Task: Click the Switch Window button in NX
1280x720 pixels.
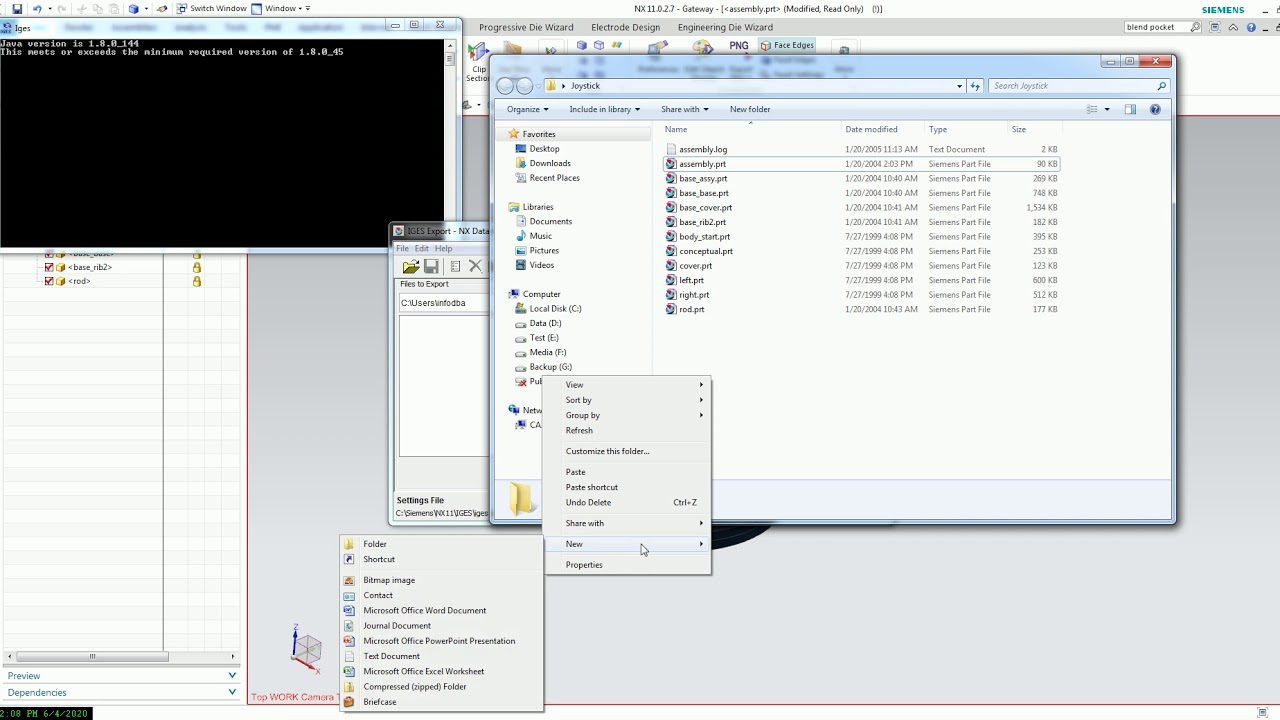Action: 211,8
